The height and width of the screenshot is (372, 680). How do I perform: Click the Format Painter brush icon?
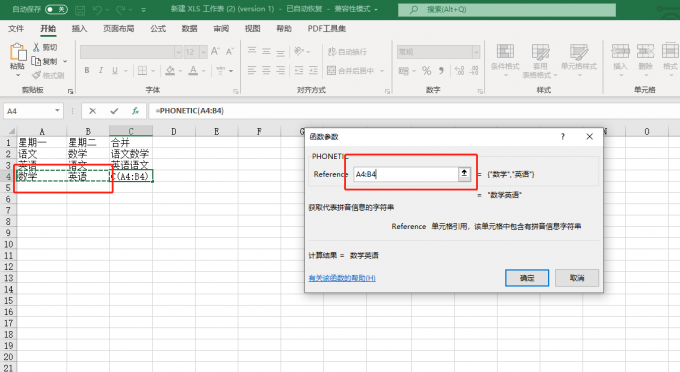[x=36, y=75]
